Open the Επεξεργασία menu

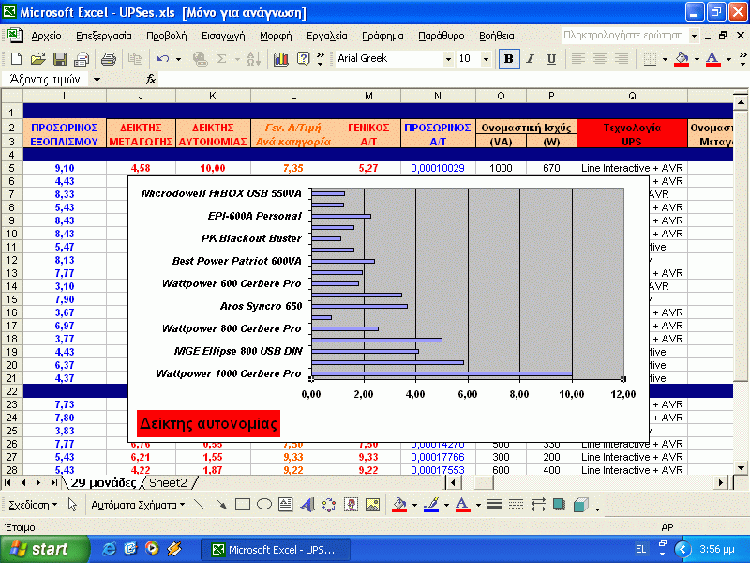click(x=103, y=36)
